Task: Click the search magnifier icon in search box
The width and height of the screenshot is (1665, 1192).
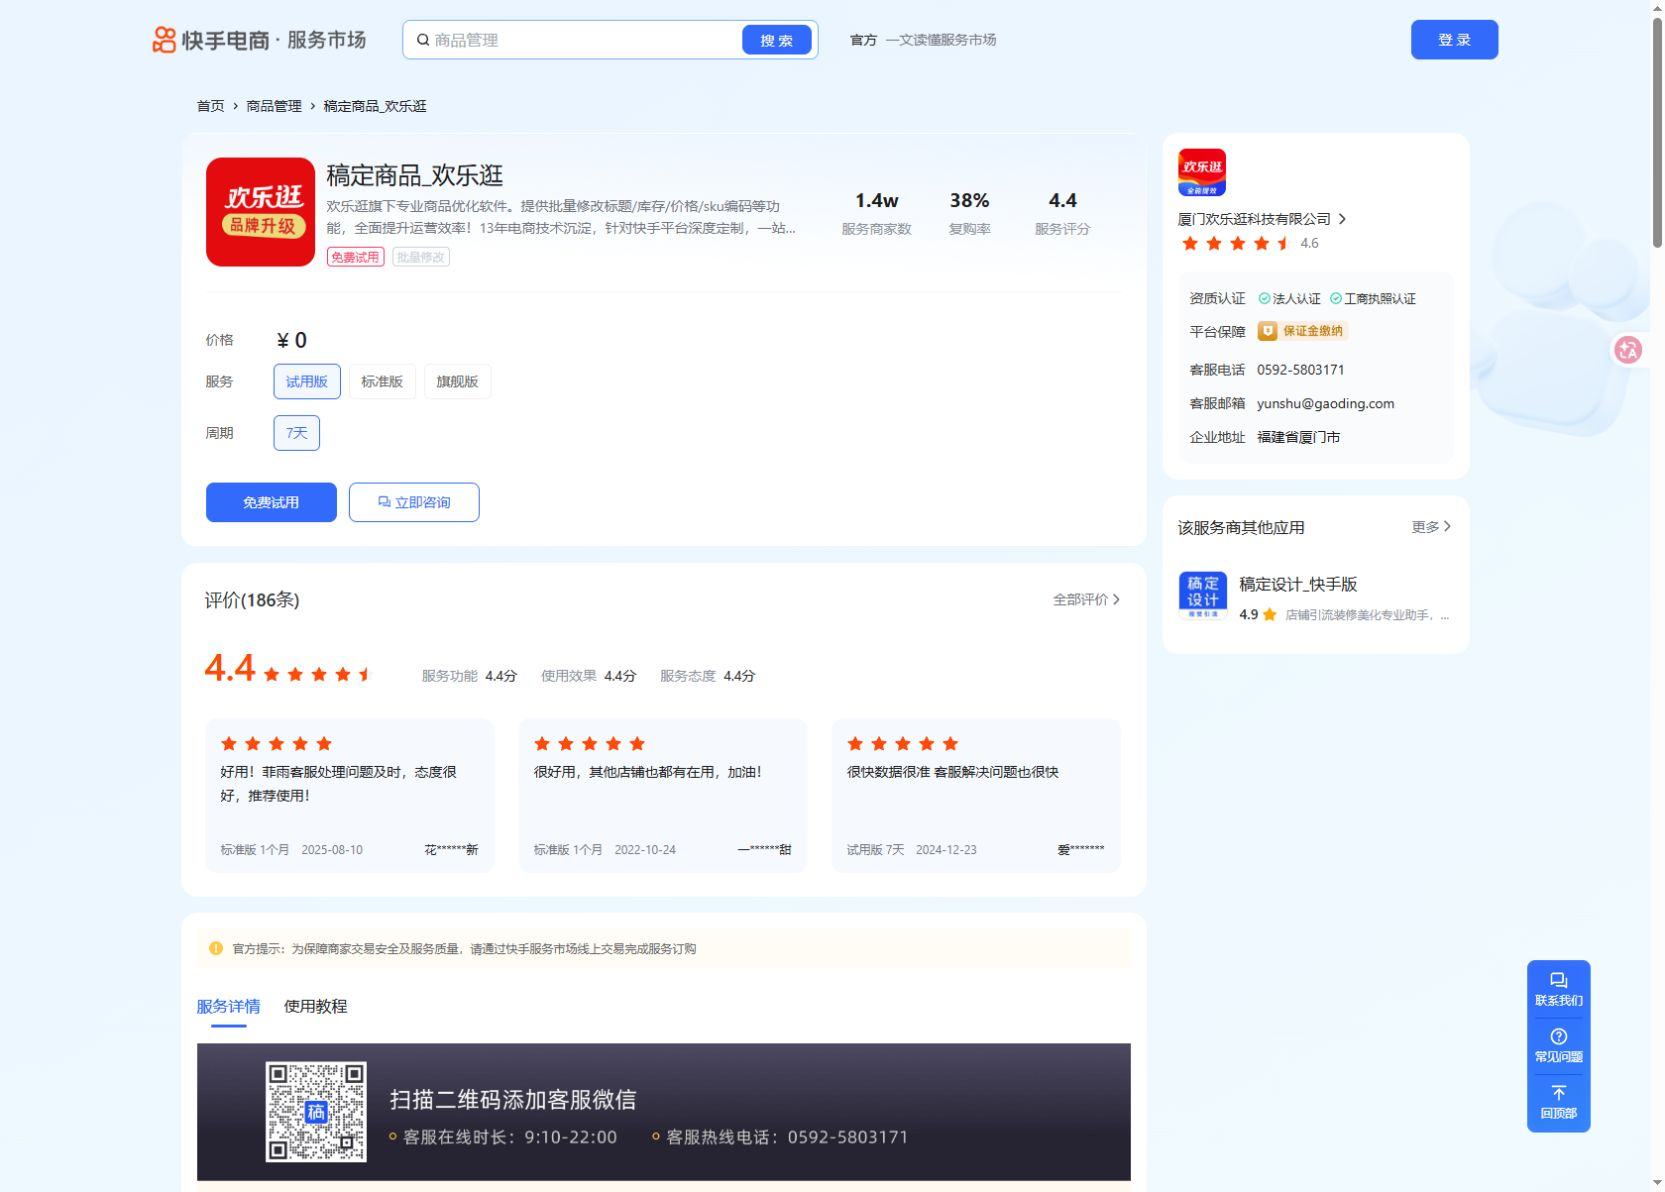Action: pyautogui.click(x=423, y=40)
